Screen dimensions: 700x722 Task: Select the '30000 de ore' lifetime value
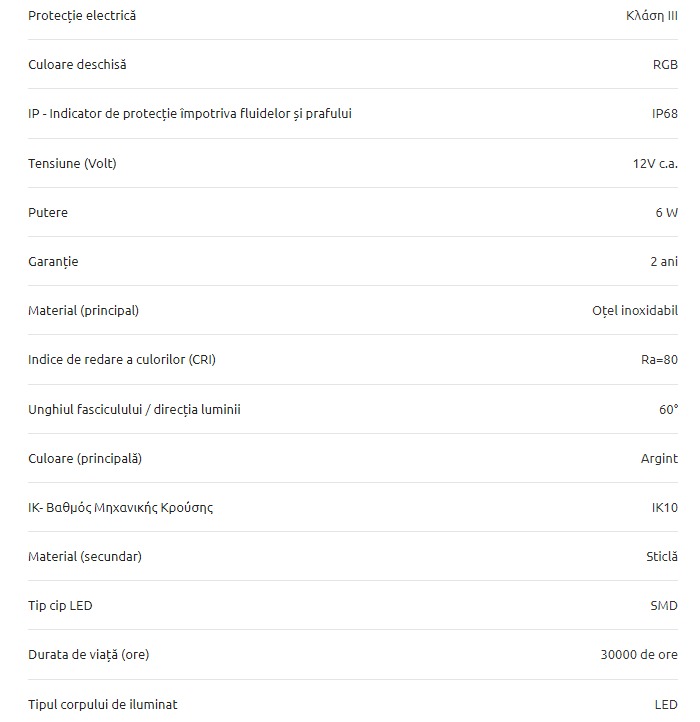coord(639,655)
